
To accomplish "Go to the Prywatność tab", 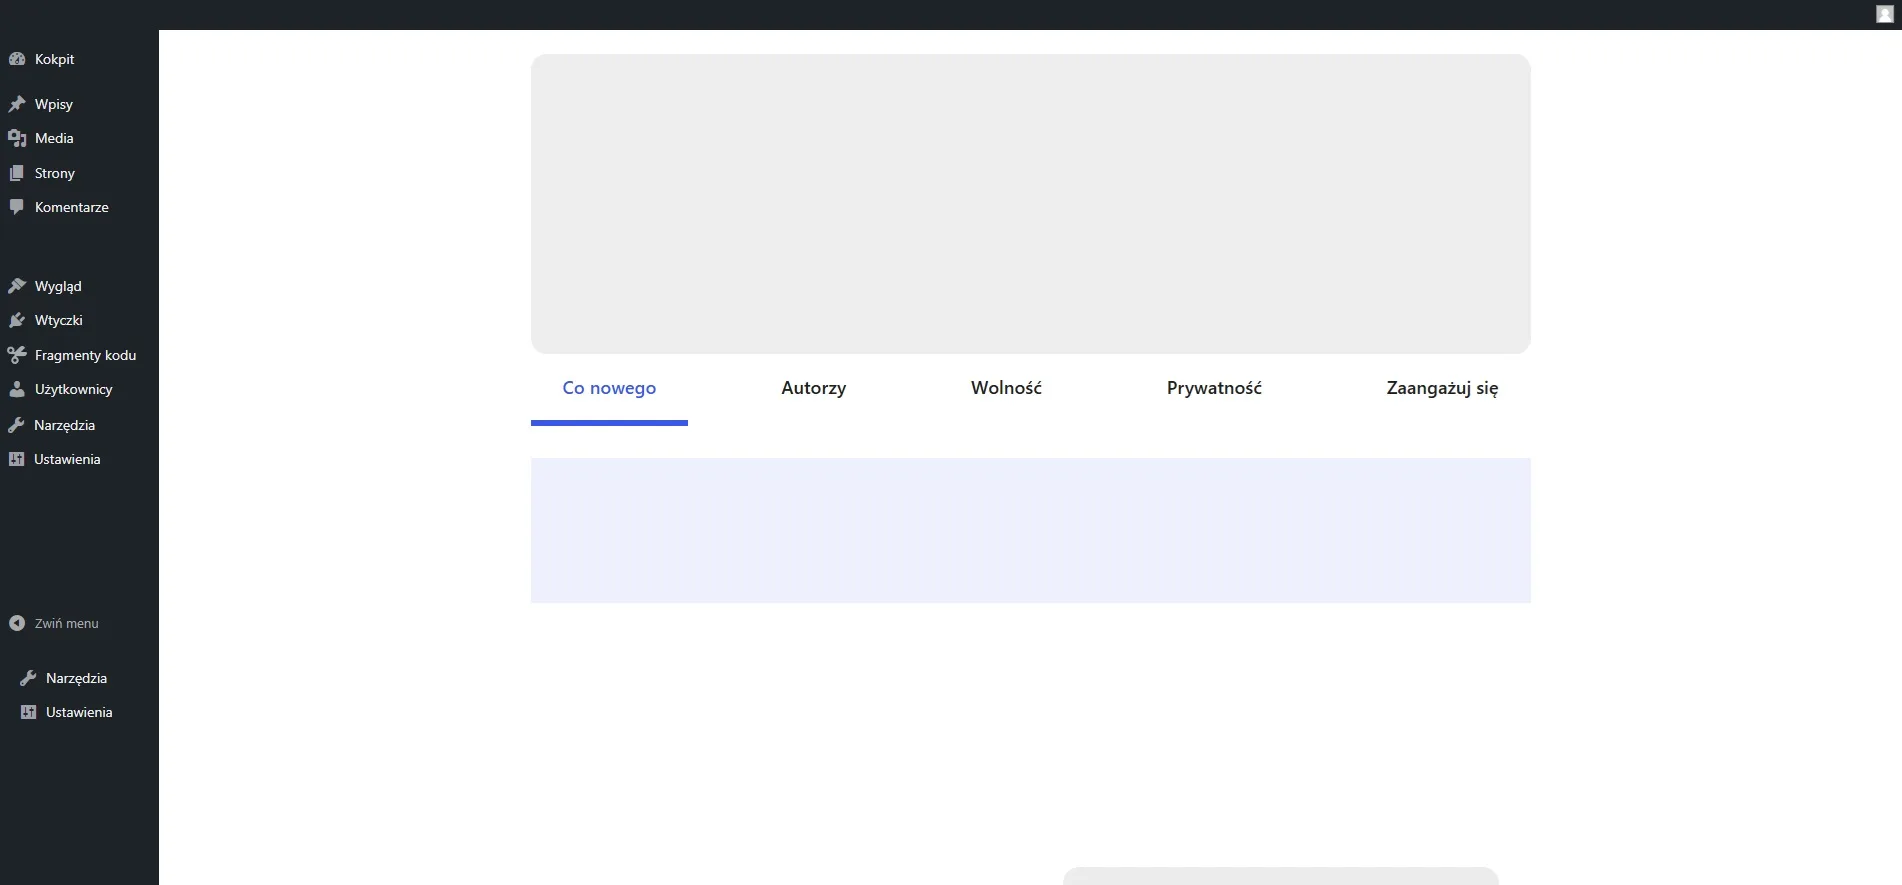I will coord(1214,388).
